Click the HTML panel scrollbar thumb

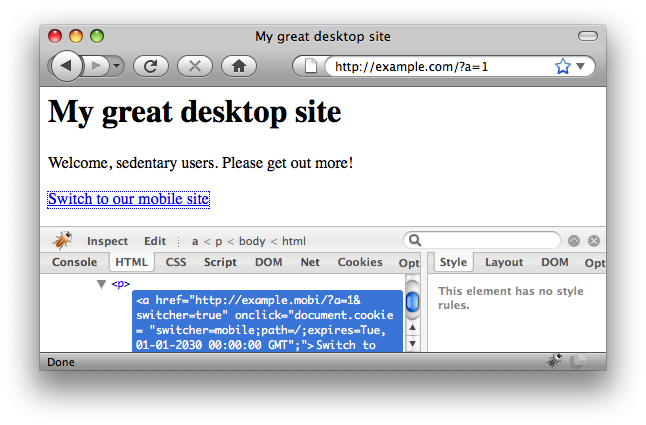pos(412,302)
